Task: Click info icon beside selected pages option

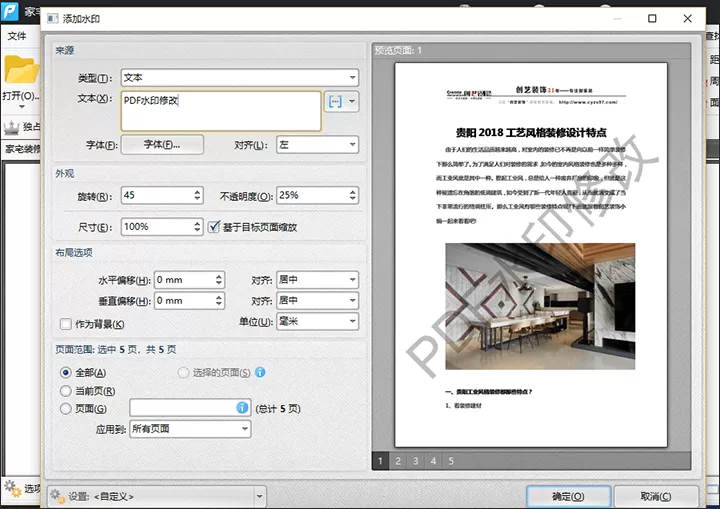Action: (260, 372)
